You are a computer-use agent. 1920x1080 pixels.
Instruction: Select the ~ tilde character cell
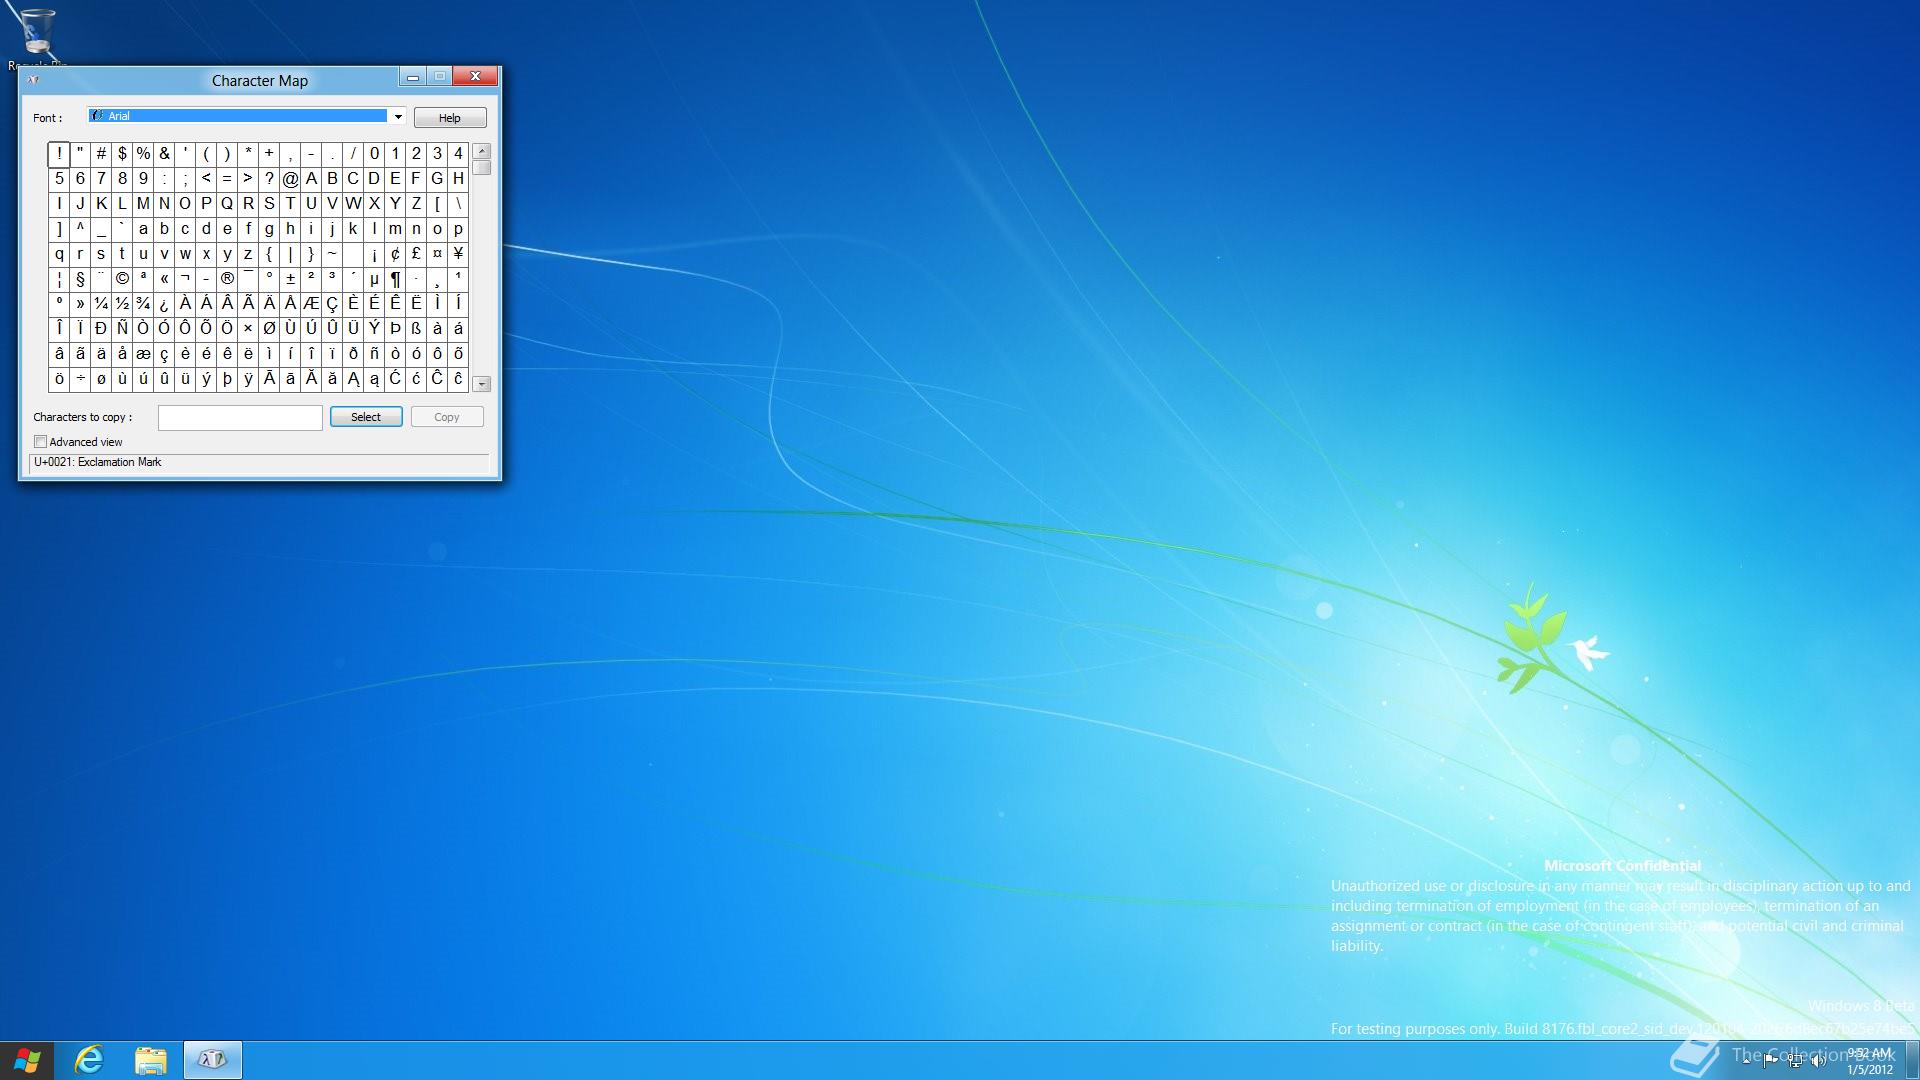coord(332,254)
